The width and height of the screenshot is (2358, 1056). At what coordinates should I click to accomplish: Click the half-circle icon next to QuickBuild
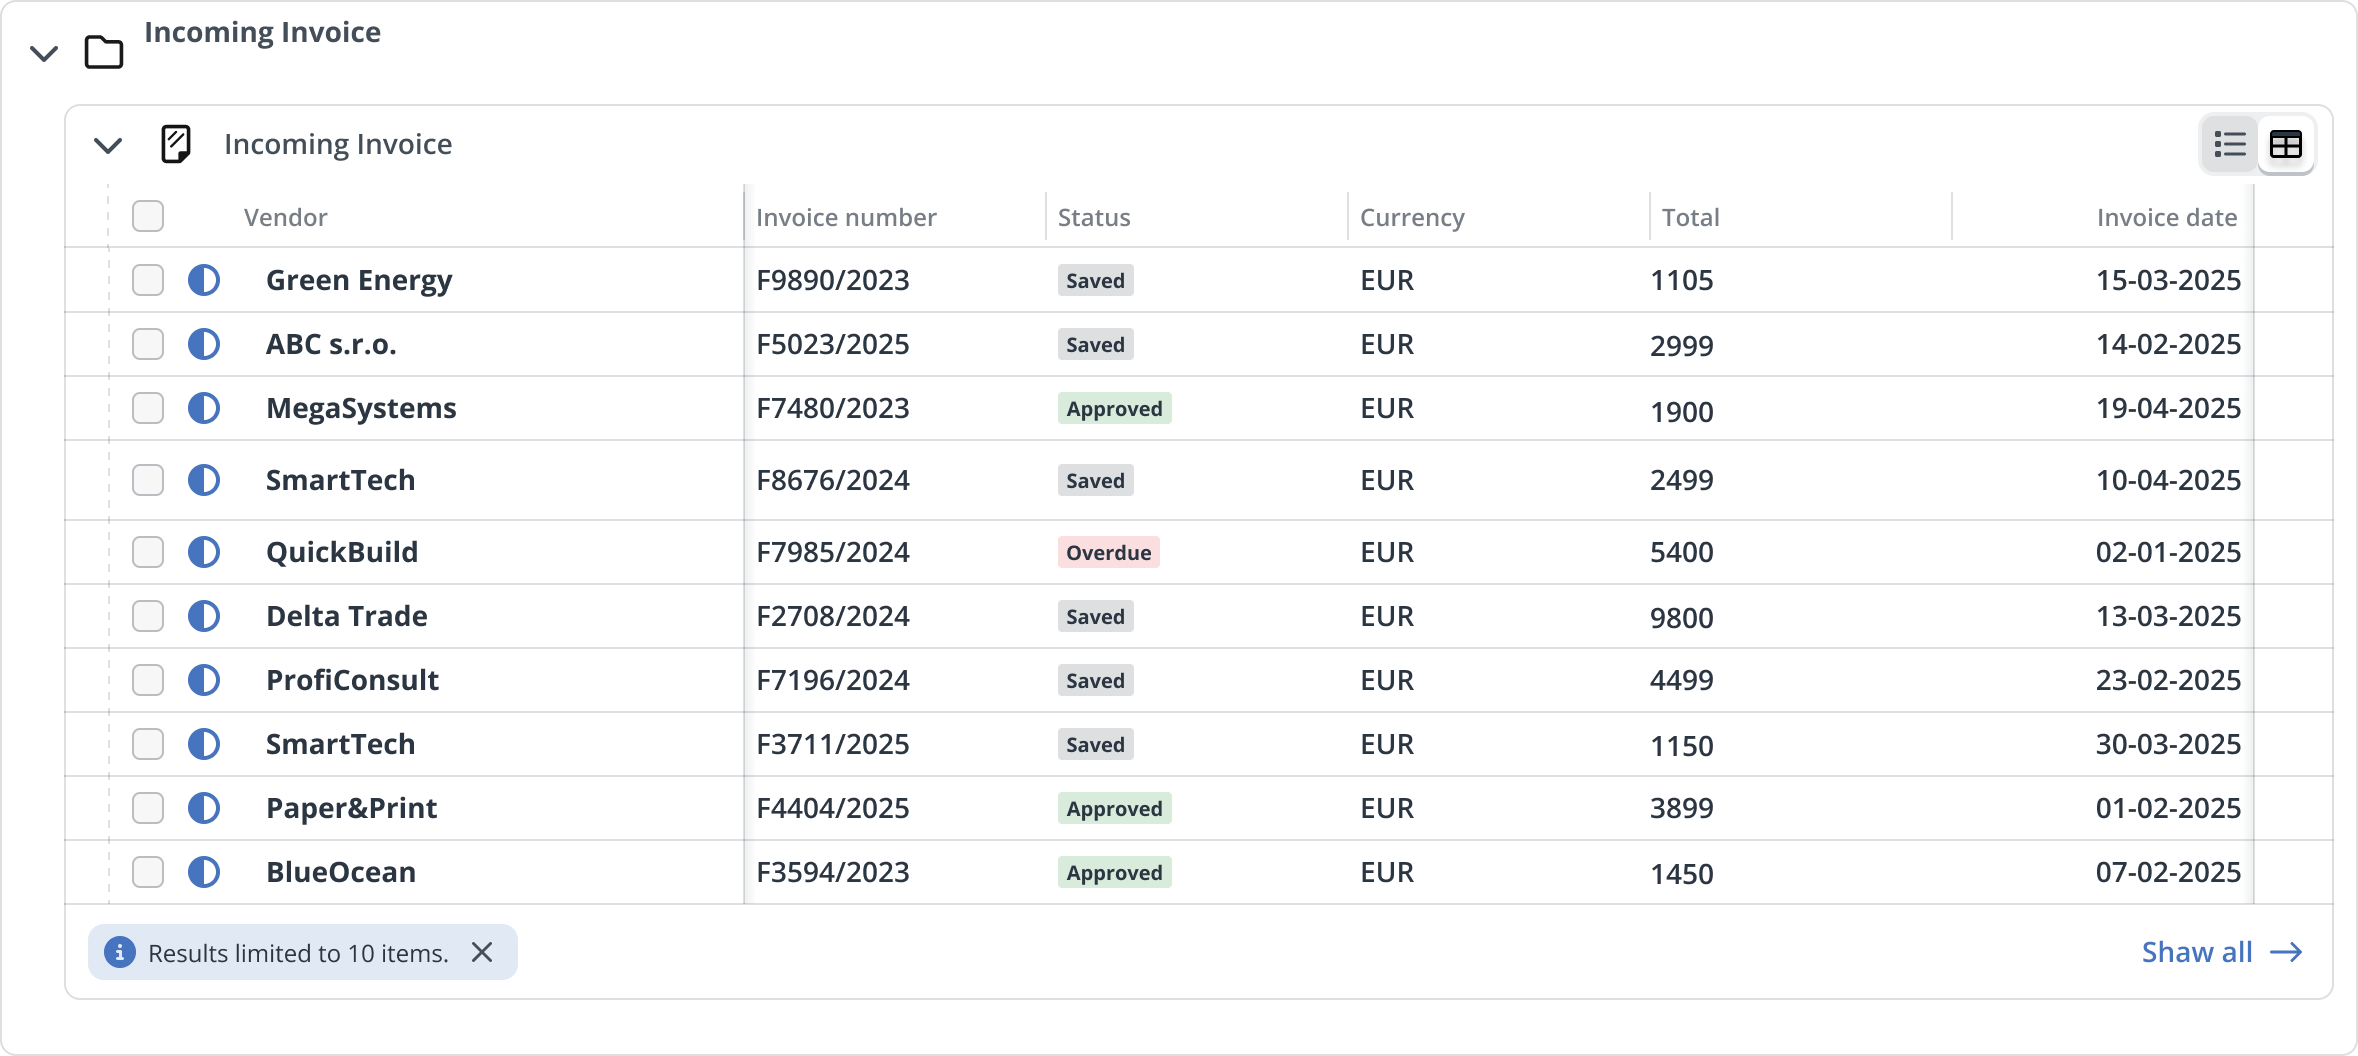pyautogui.click(x=204, y=552)
